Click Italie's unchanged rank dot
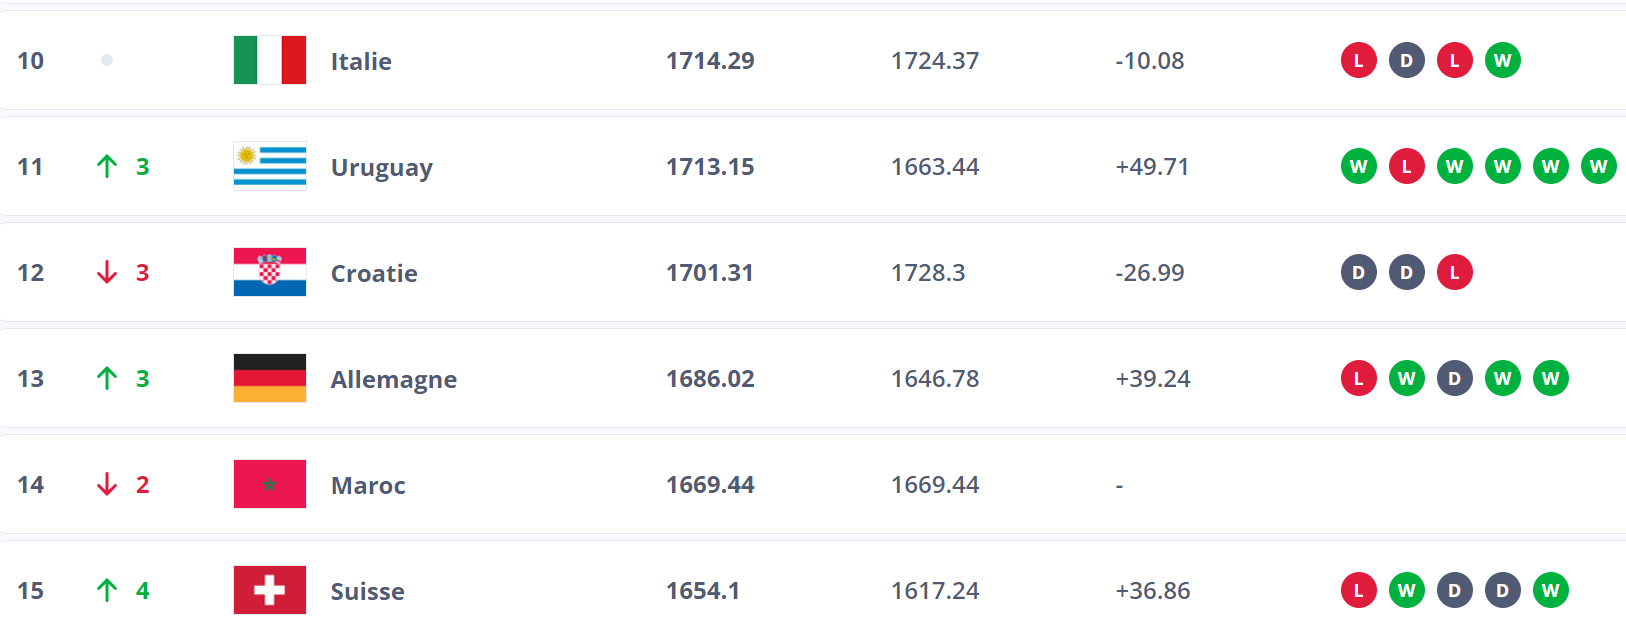The image size is (1626, 630). [107, 60]
